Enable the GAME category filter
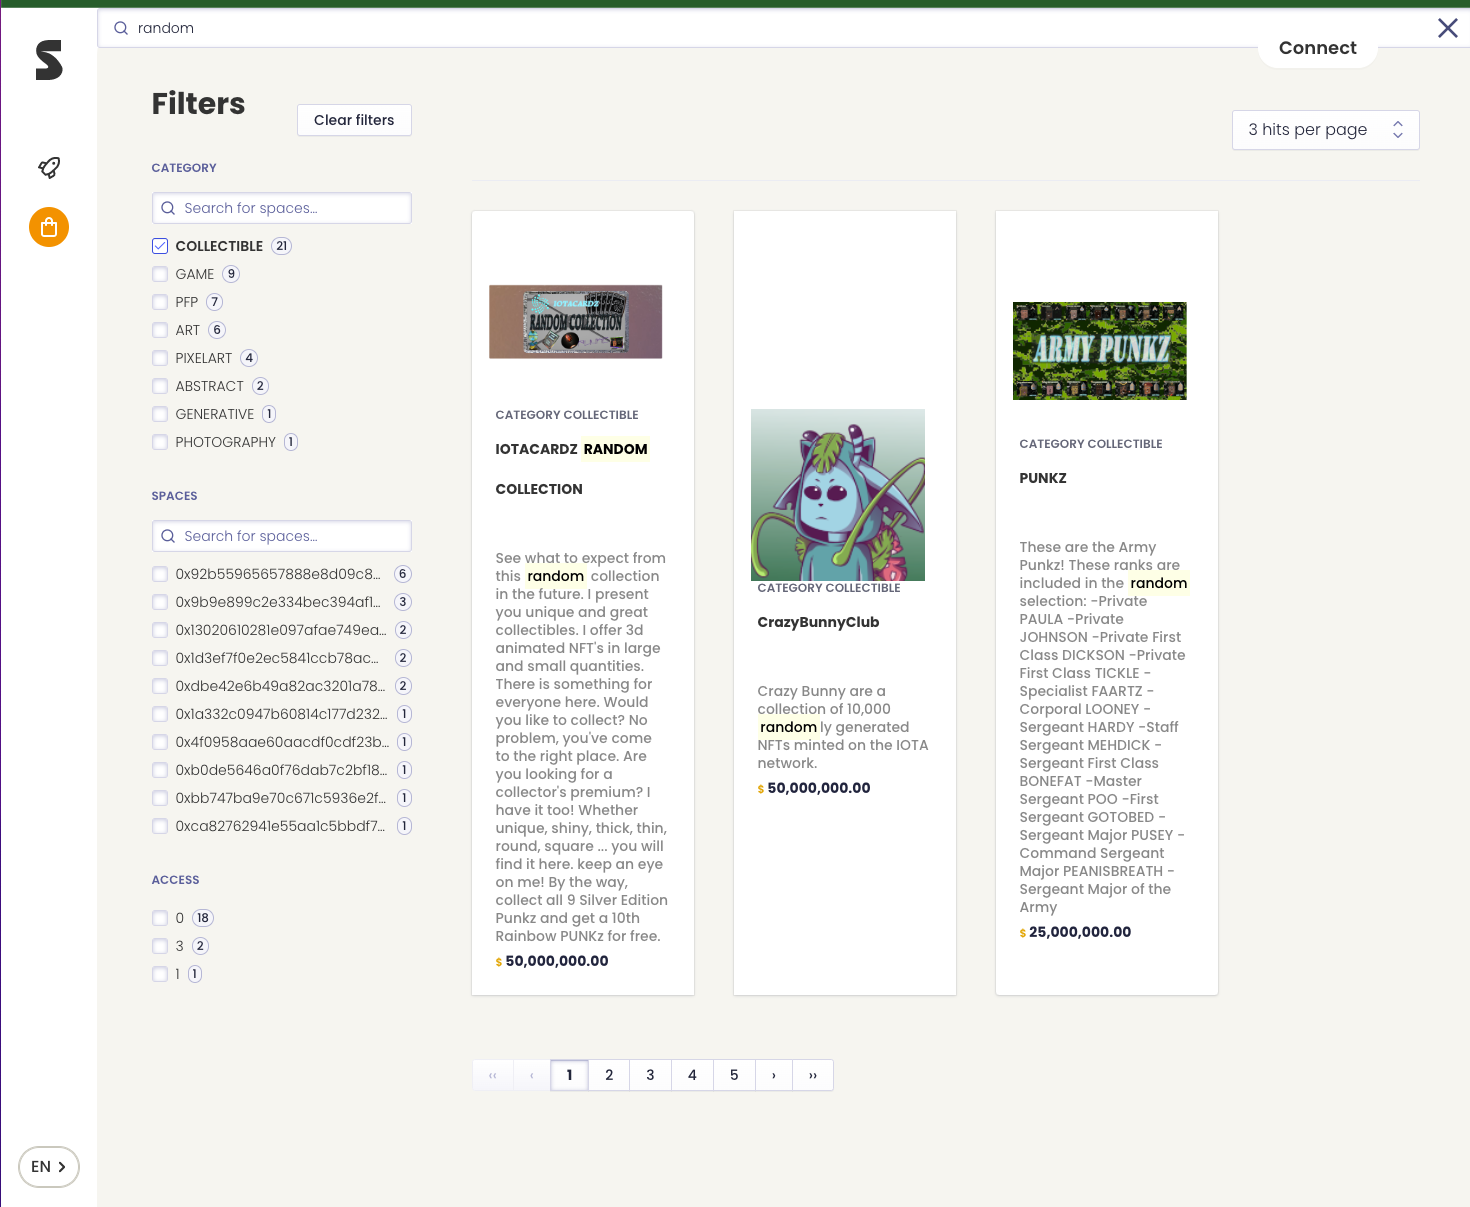This screenshot has width=1470, height=1207. (160, 273)
